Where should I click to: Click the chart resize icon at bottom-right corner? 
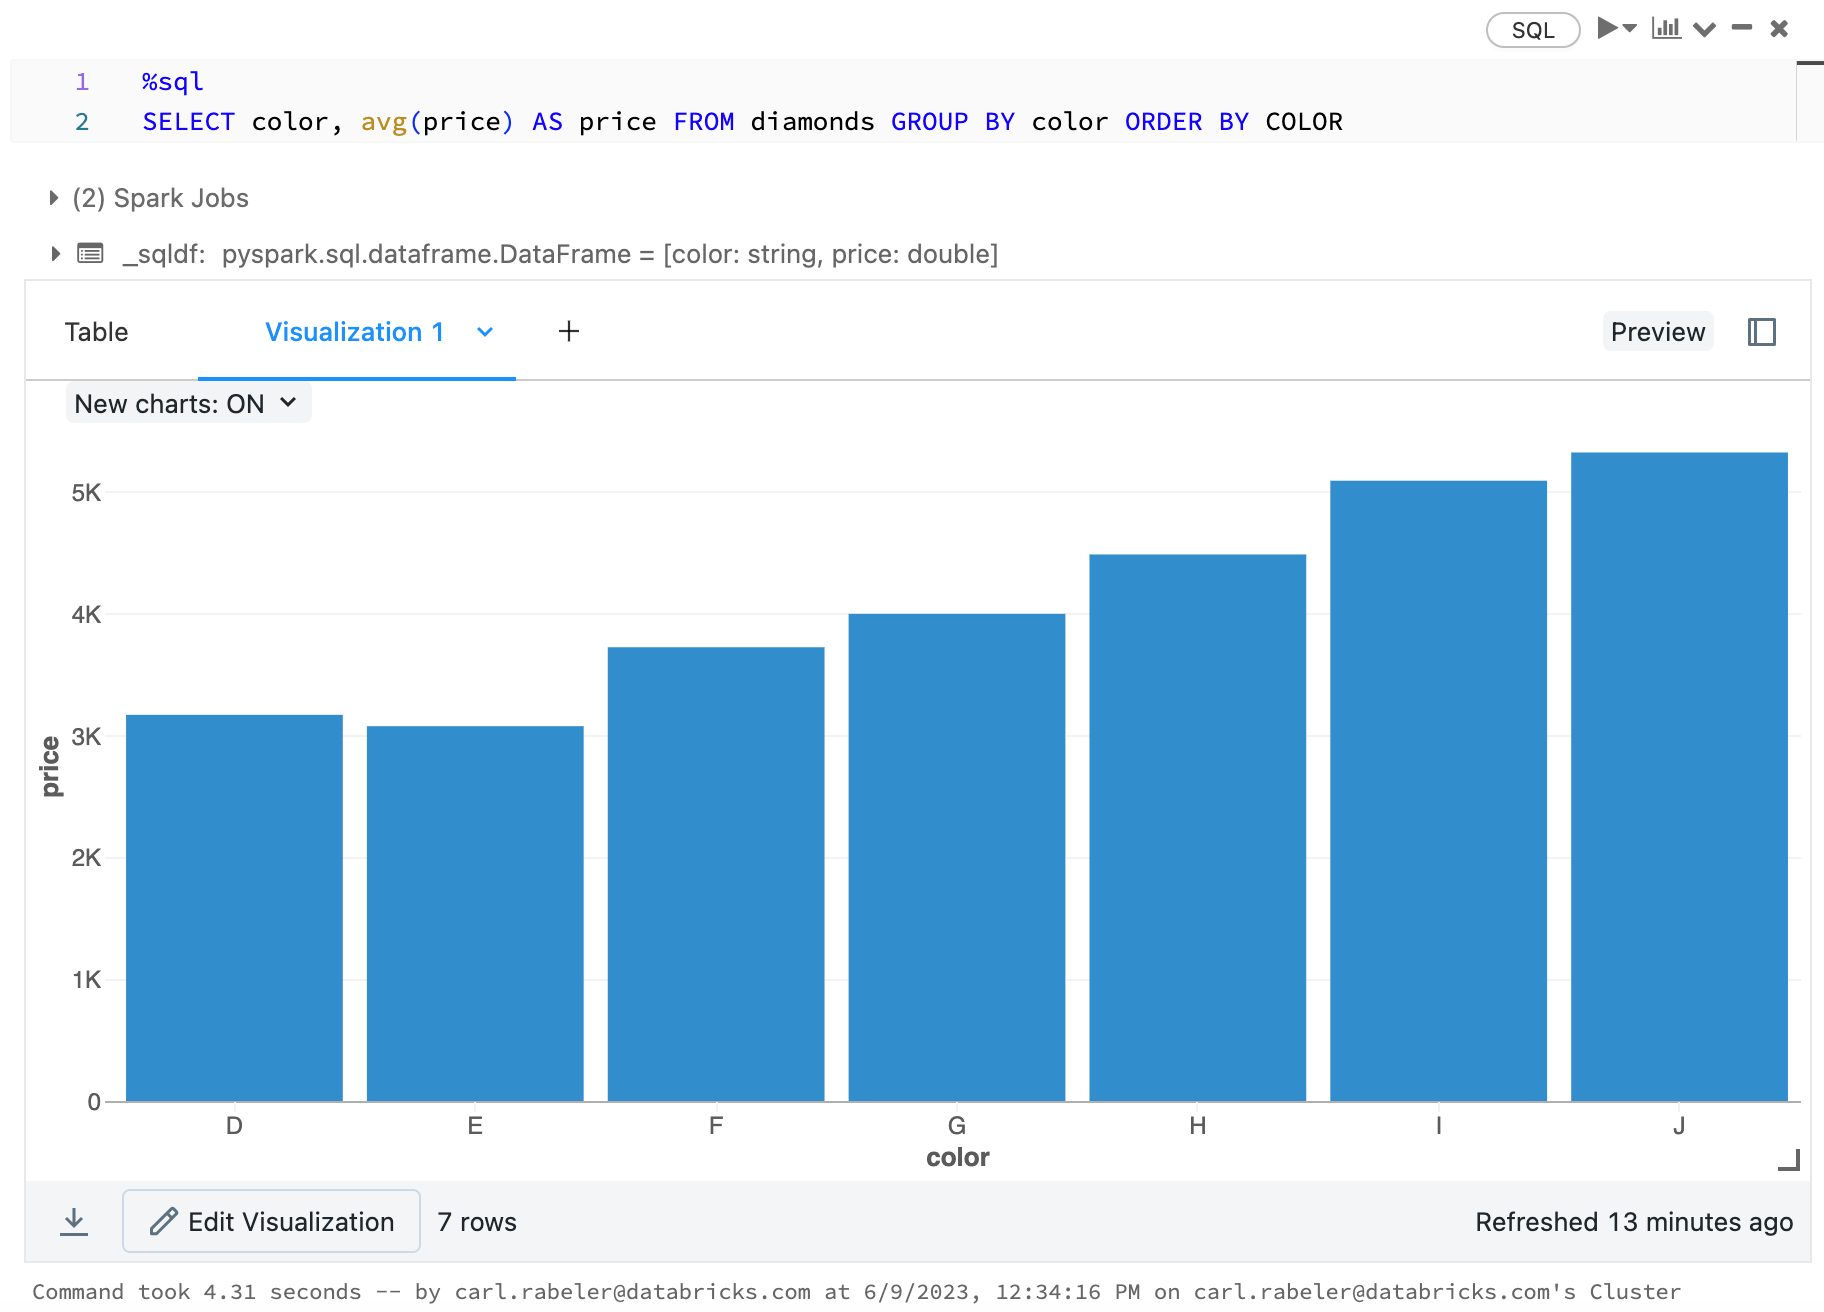click(x=1789, y=1160)
